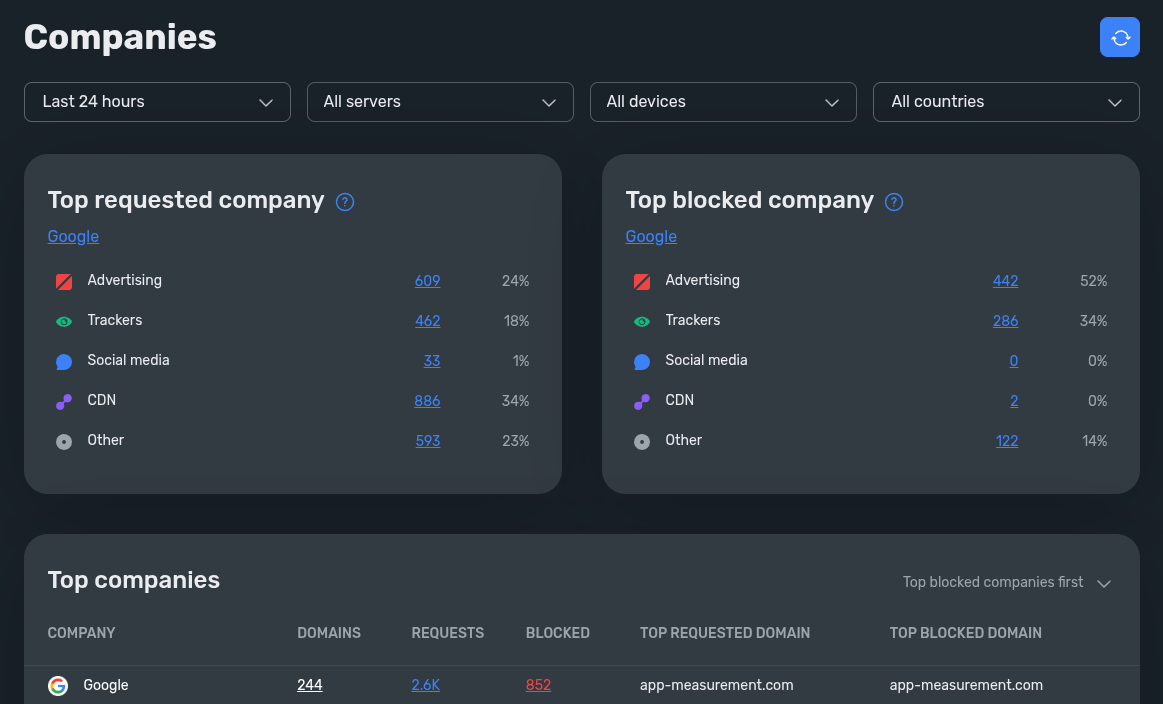
Task: Click REQUESTS column header
Action: click(447, 633)
